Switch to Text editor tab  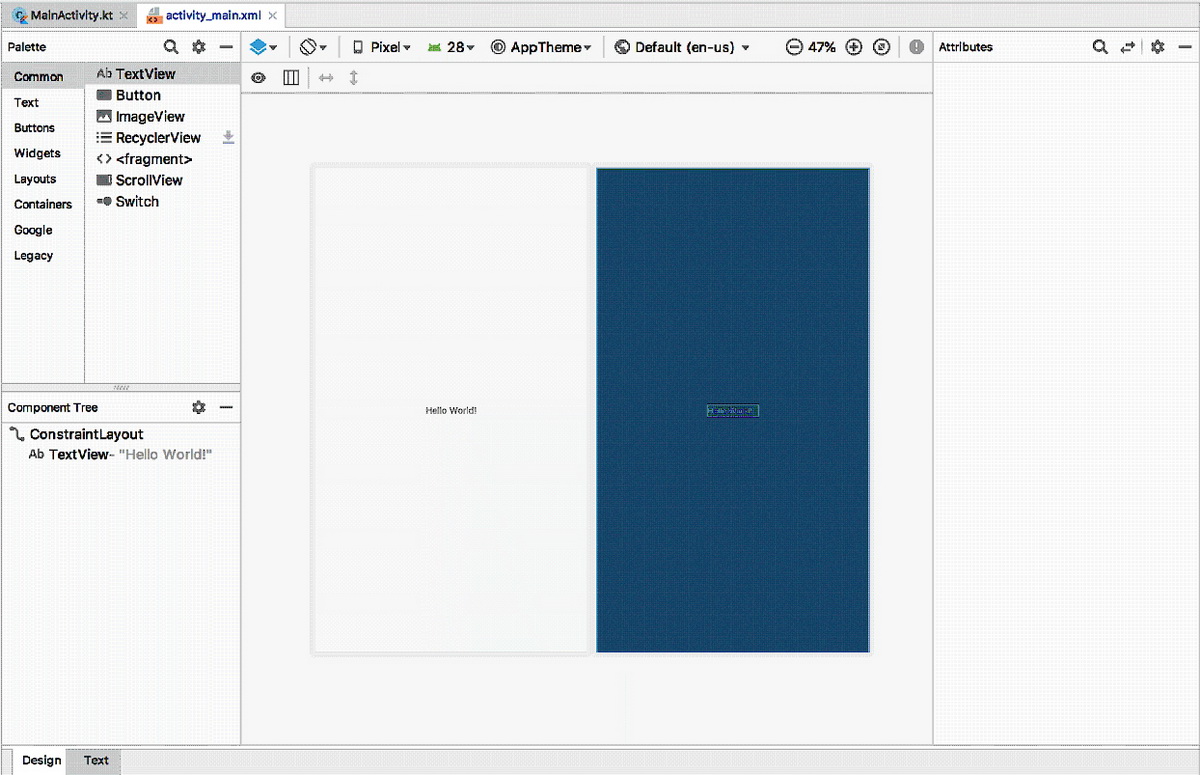tap(96, 760)
